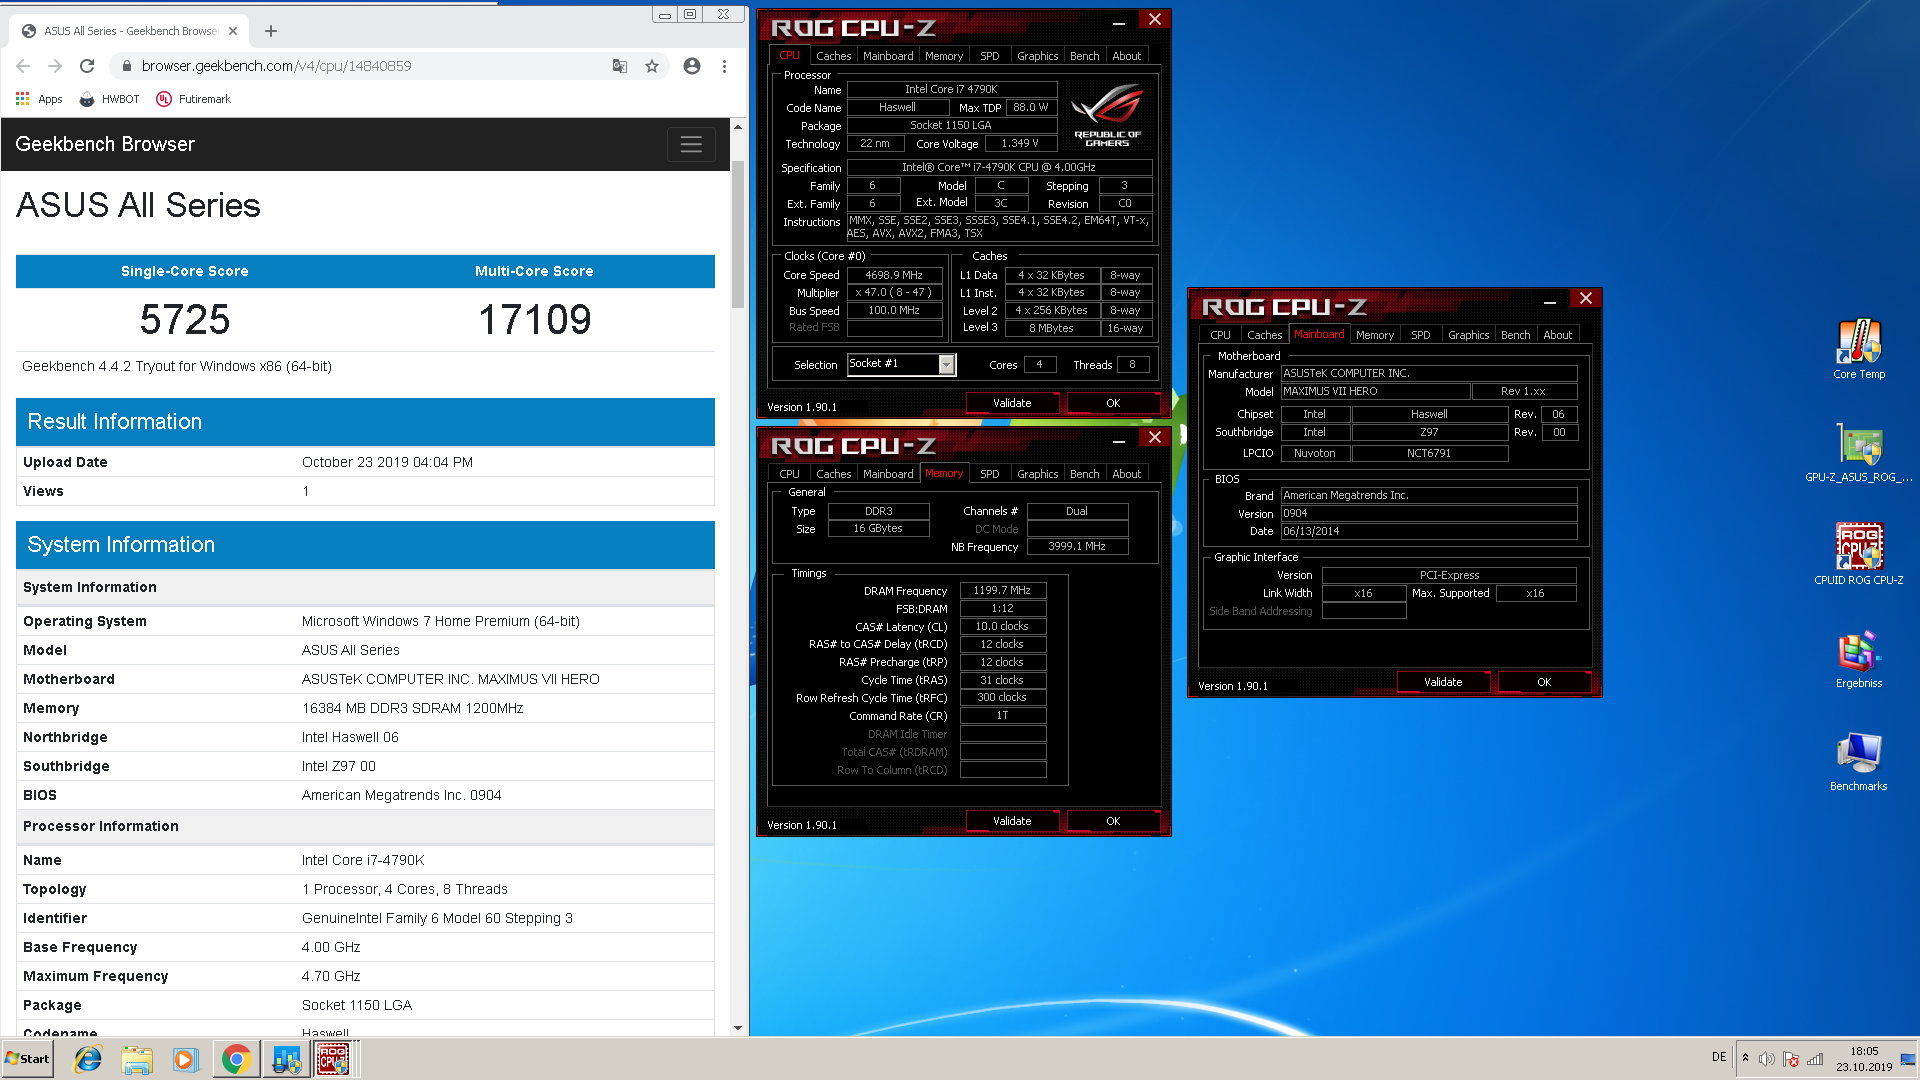Open a new Chrome tab with plus

[x=270, y=31]
